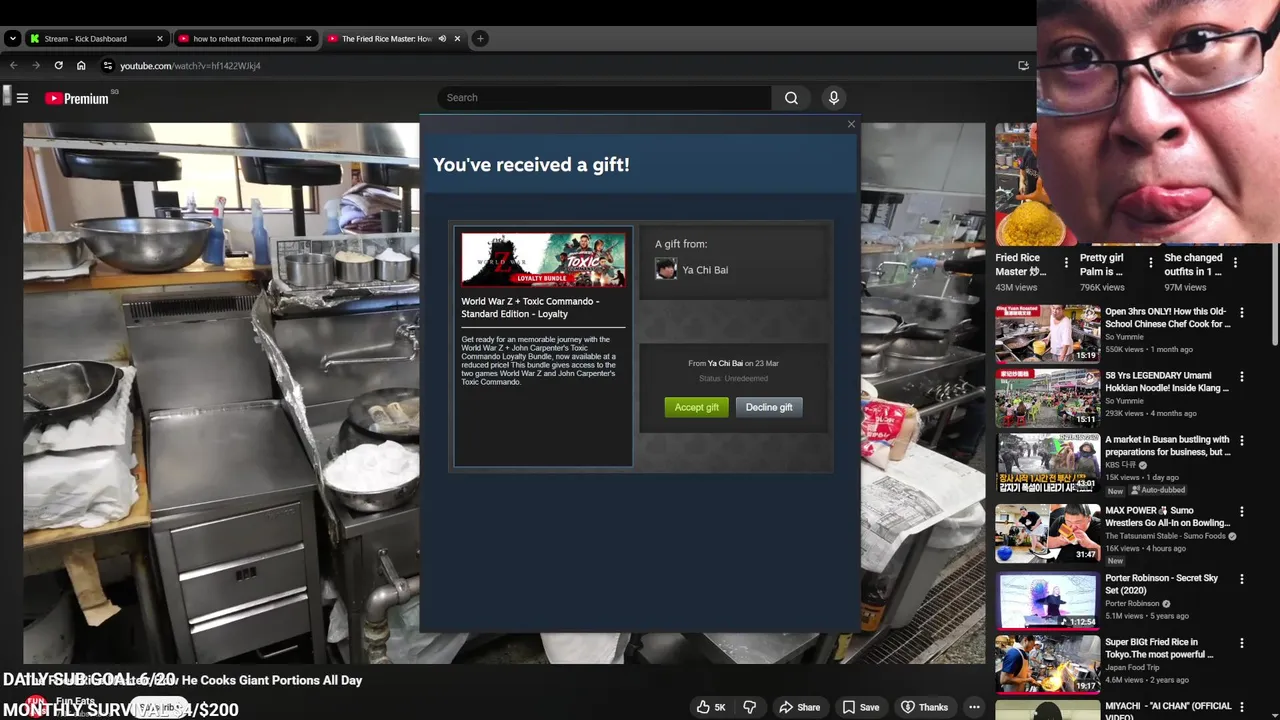Open the tab search dropdown arrow

tap(12, 39)
